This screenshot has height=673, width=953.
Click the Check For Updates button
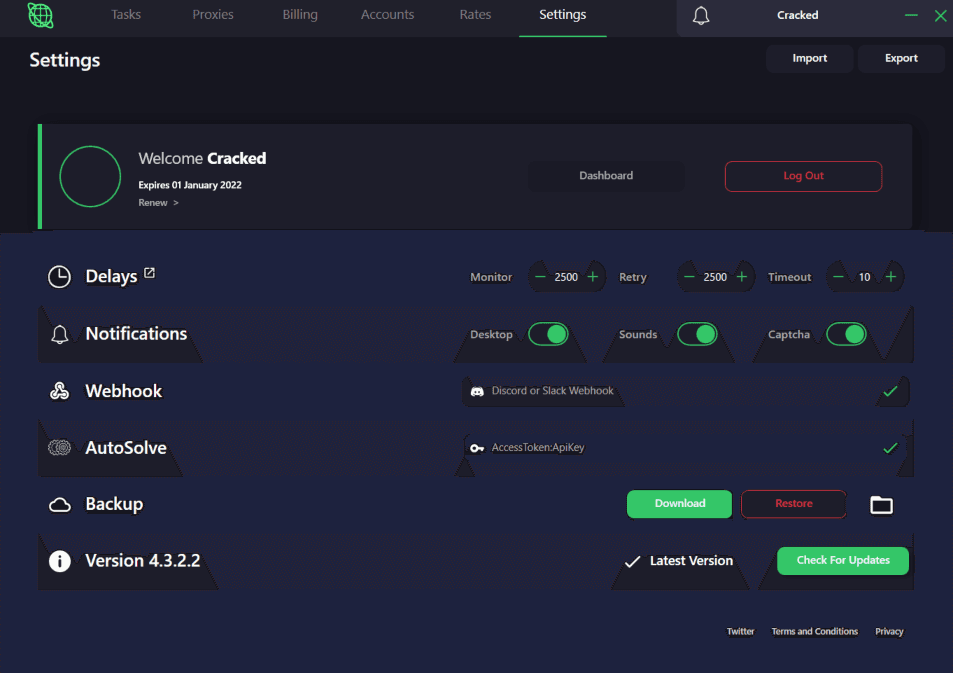point(842,561)
